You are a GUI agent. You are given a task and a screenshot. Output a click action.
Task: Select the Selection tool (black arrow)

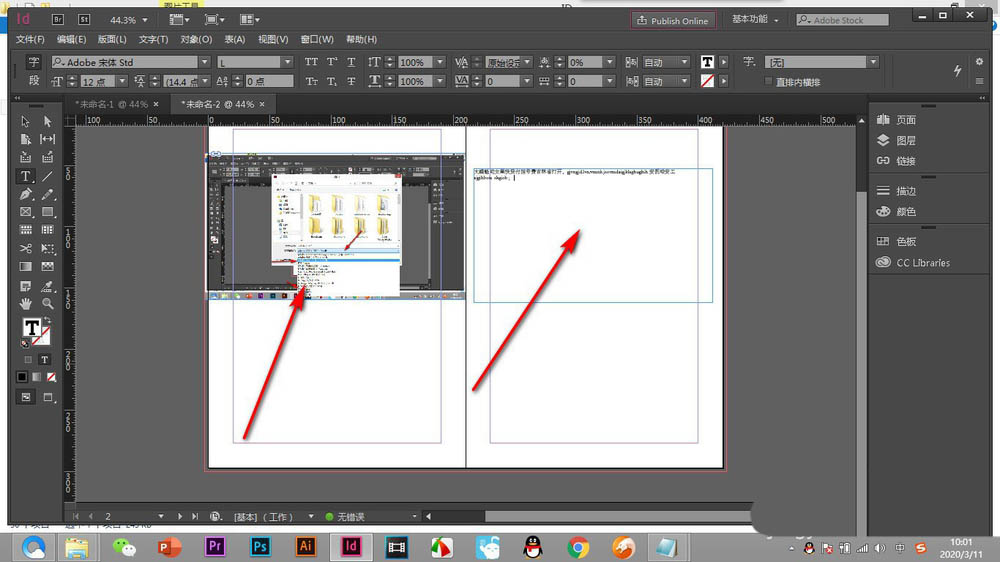click(x=25, y=121)
